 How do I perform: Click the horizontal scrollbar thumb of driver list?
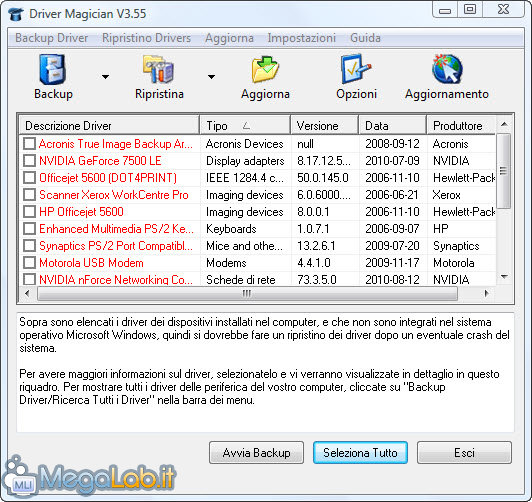click(247, 293)
